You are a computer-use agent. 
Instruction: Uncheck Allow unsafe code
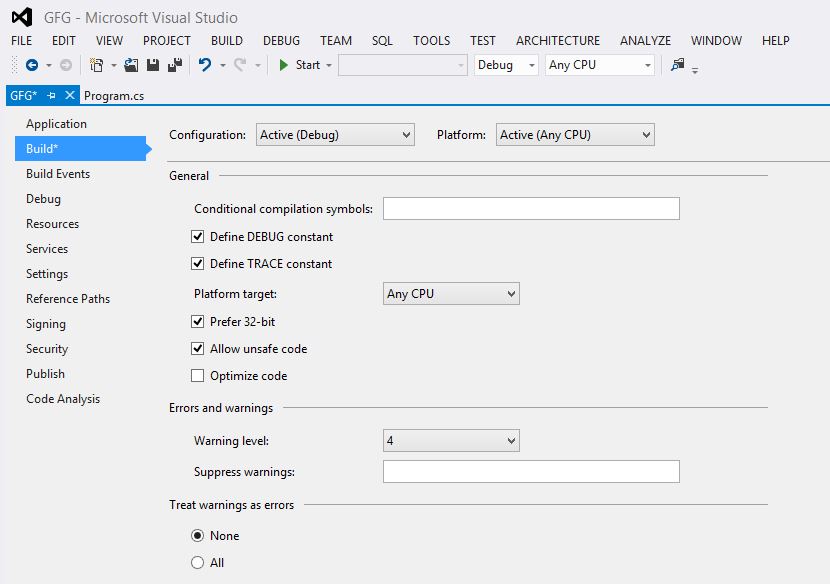tap(197, 348)
